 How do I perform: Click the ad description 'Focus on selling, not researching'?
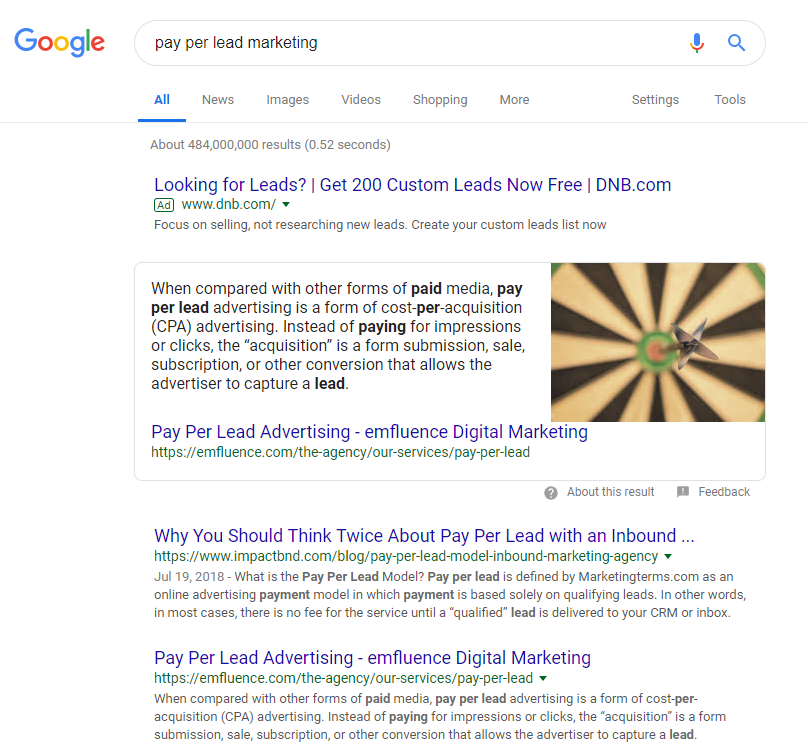coord(380,225)
